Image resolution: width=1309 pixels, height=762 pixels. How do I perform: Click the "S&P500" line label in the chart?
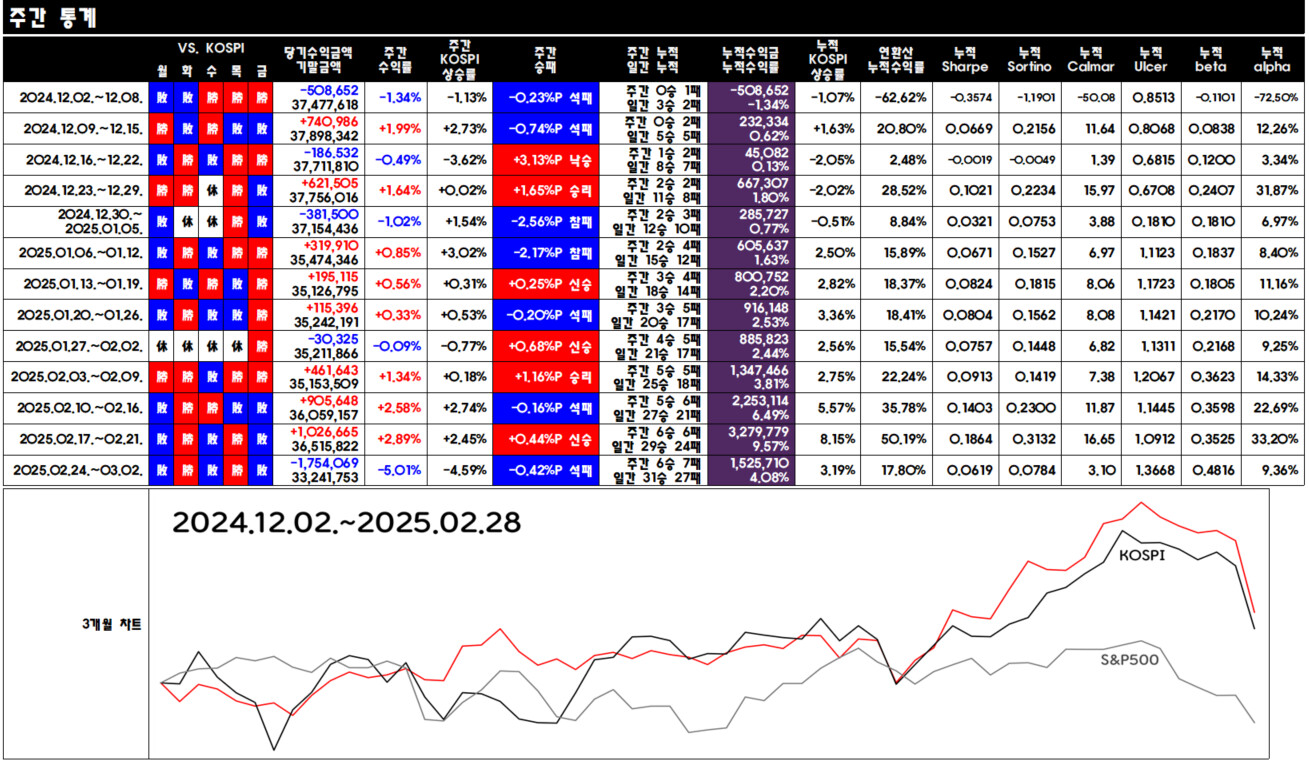pyautogui.click(x=1130, y=660)
